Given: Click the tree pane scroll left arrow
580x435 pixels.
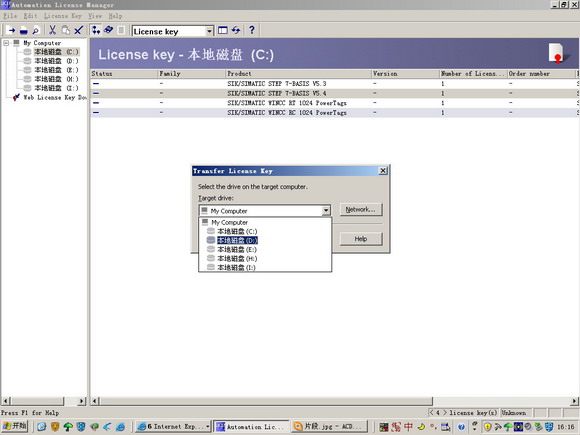Looking at the screenshot, I should point(6,401).
